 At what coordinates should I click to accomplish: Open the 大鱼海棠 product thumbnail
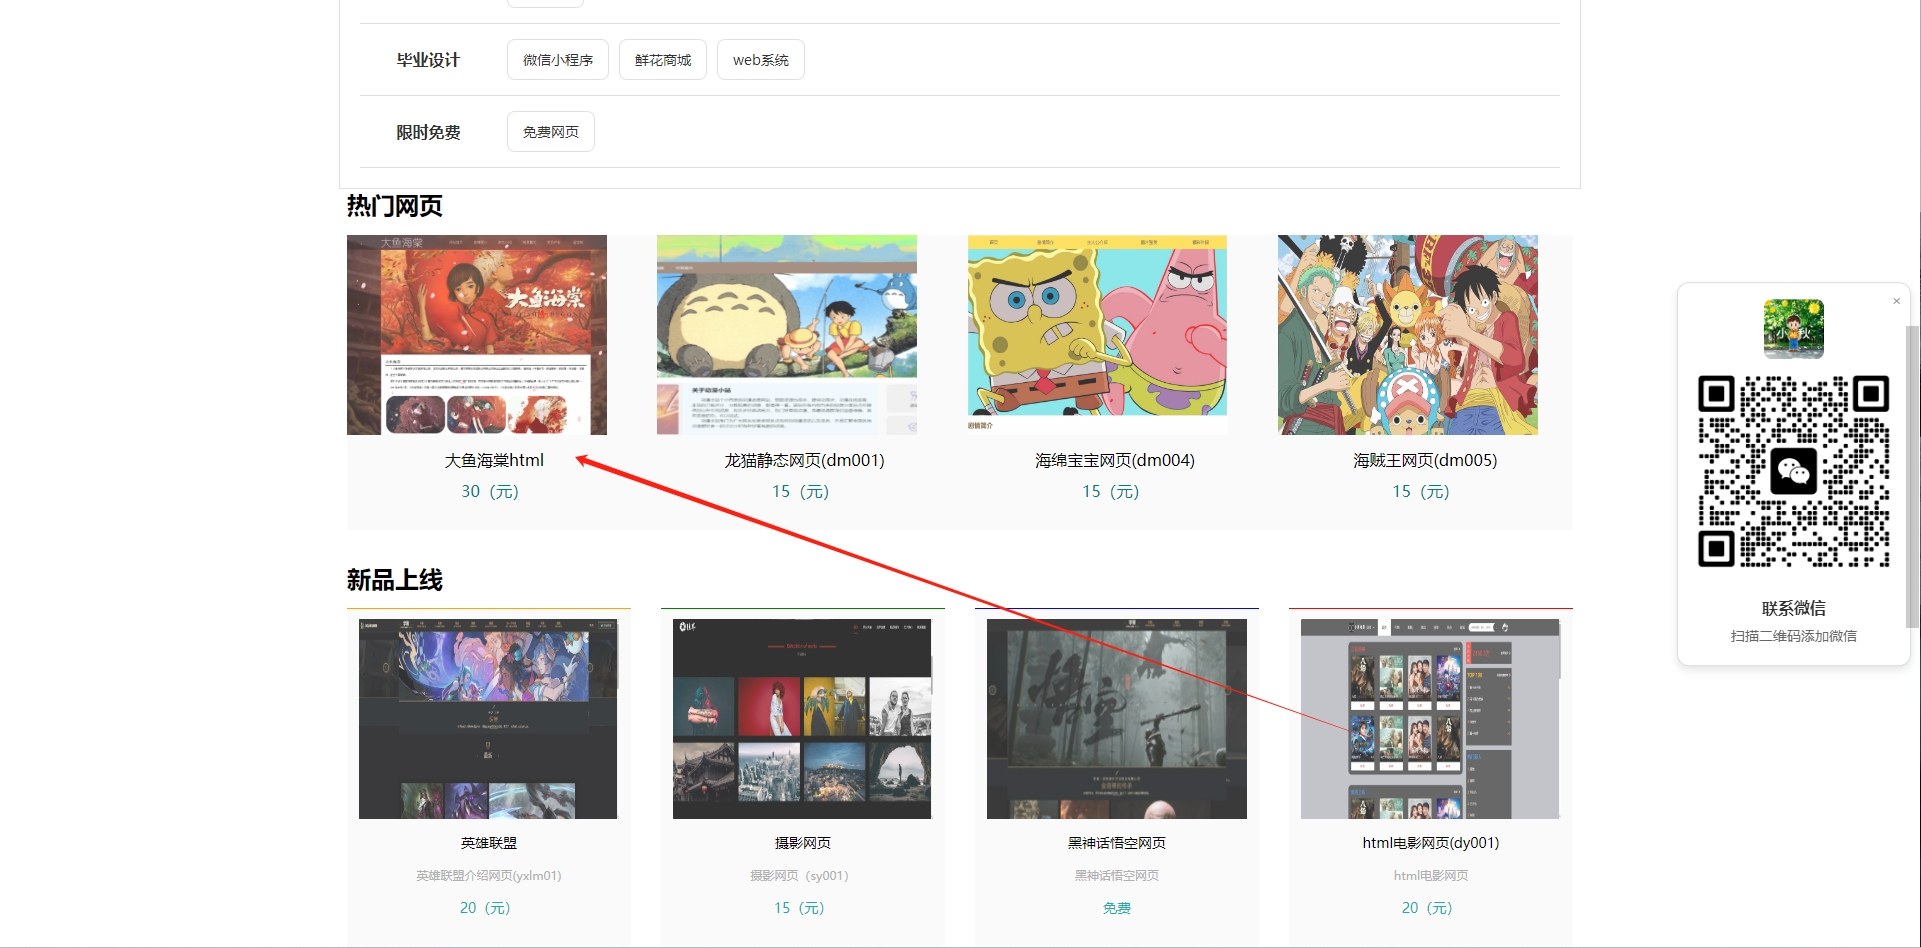click(x=477, y=335)
